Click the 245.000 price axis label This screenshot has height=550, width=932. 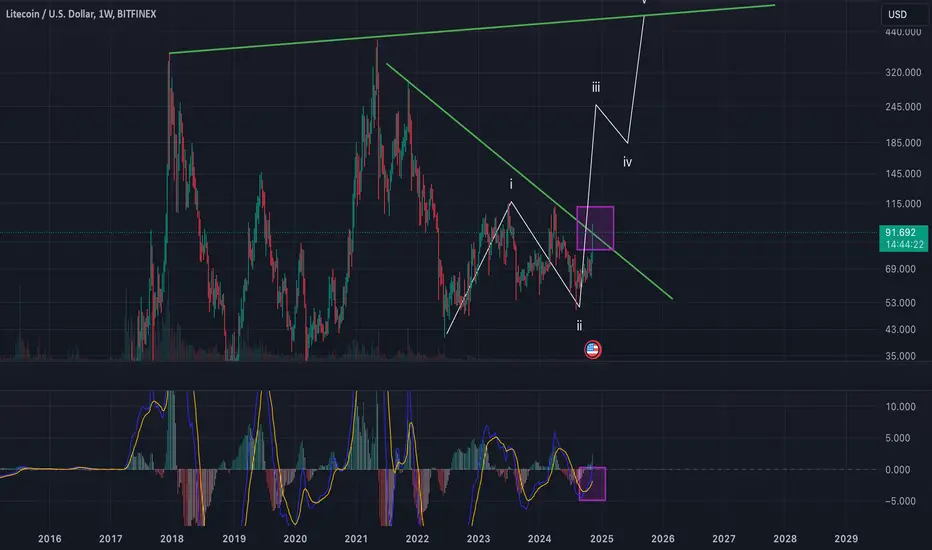(903, 107)
